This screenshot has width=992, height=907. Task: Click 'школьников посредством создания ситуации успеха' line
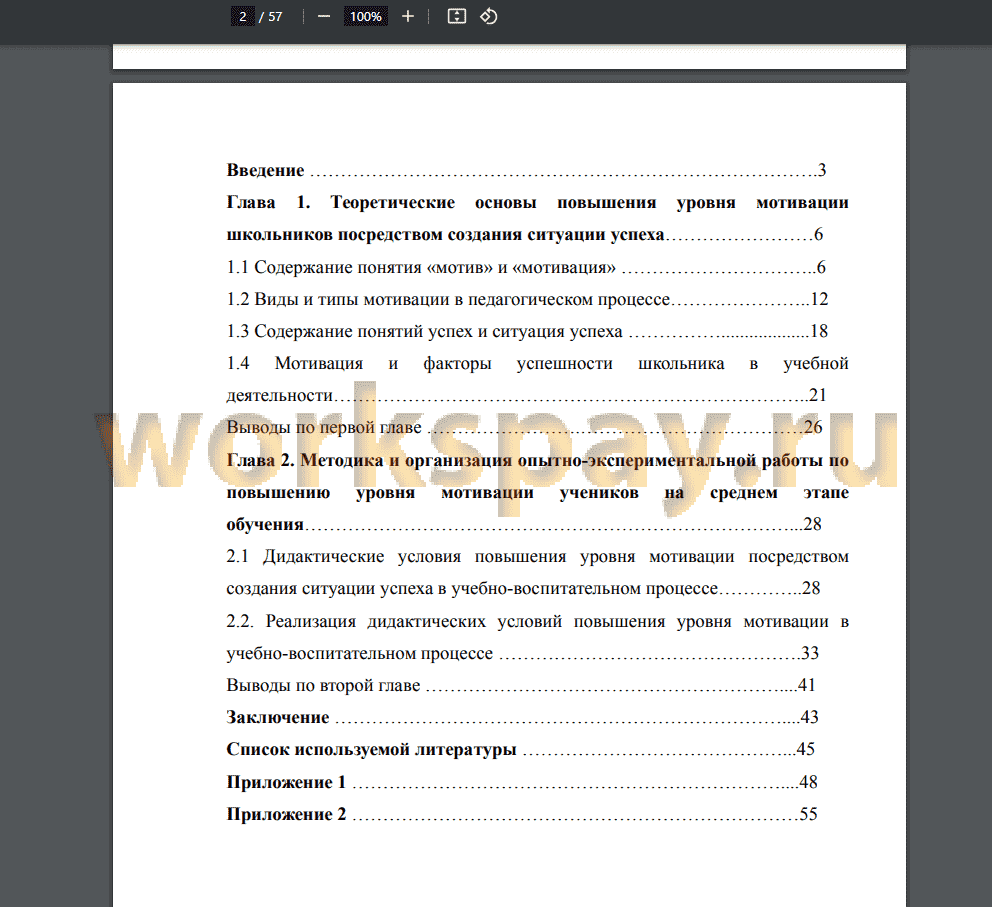click(x=525, y=235)
